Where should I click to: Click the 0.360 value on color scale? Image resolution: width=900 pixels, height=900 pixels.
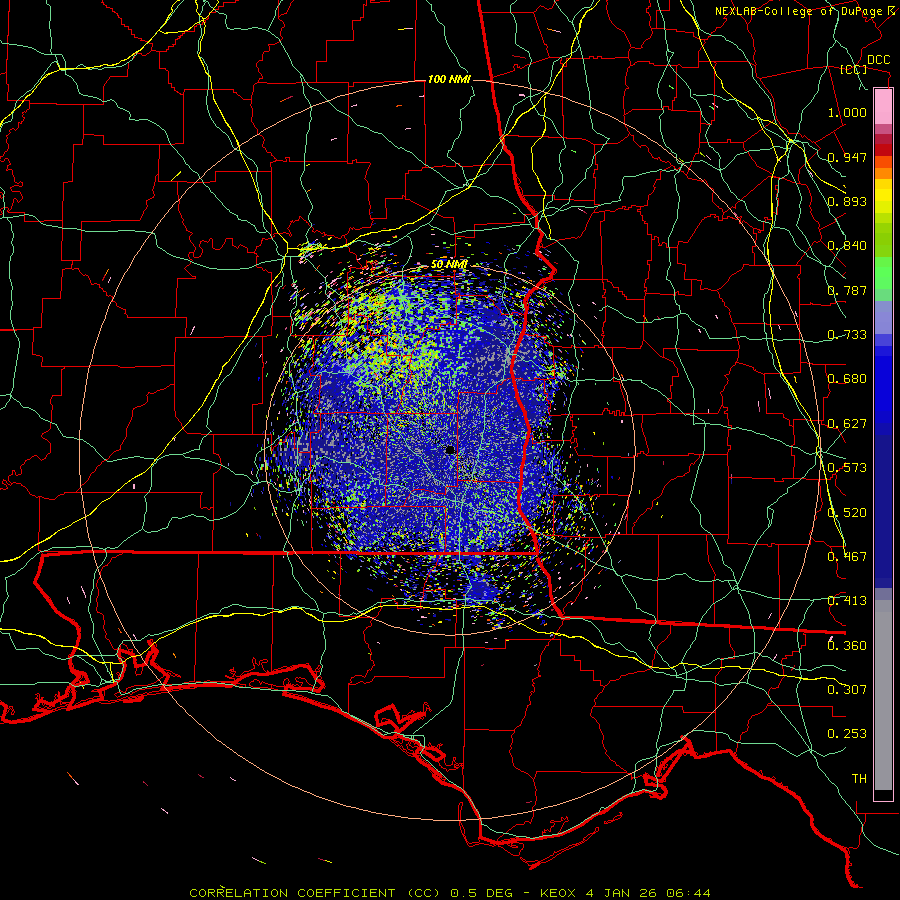847,646
